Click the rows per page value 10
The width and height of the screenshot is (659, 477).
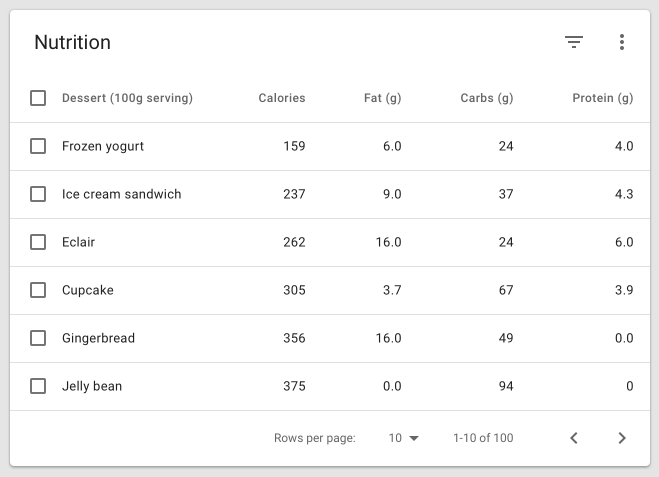pos(395,438)
